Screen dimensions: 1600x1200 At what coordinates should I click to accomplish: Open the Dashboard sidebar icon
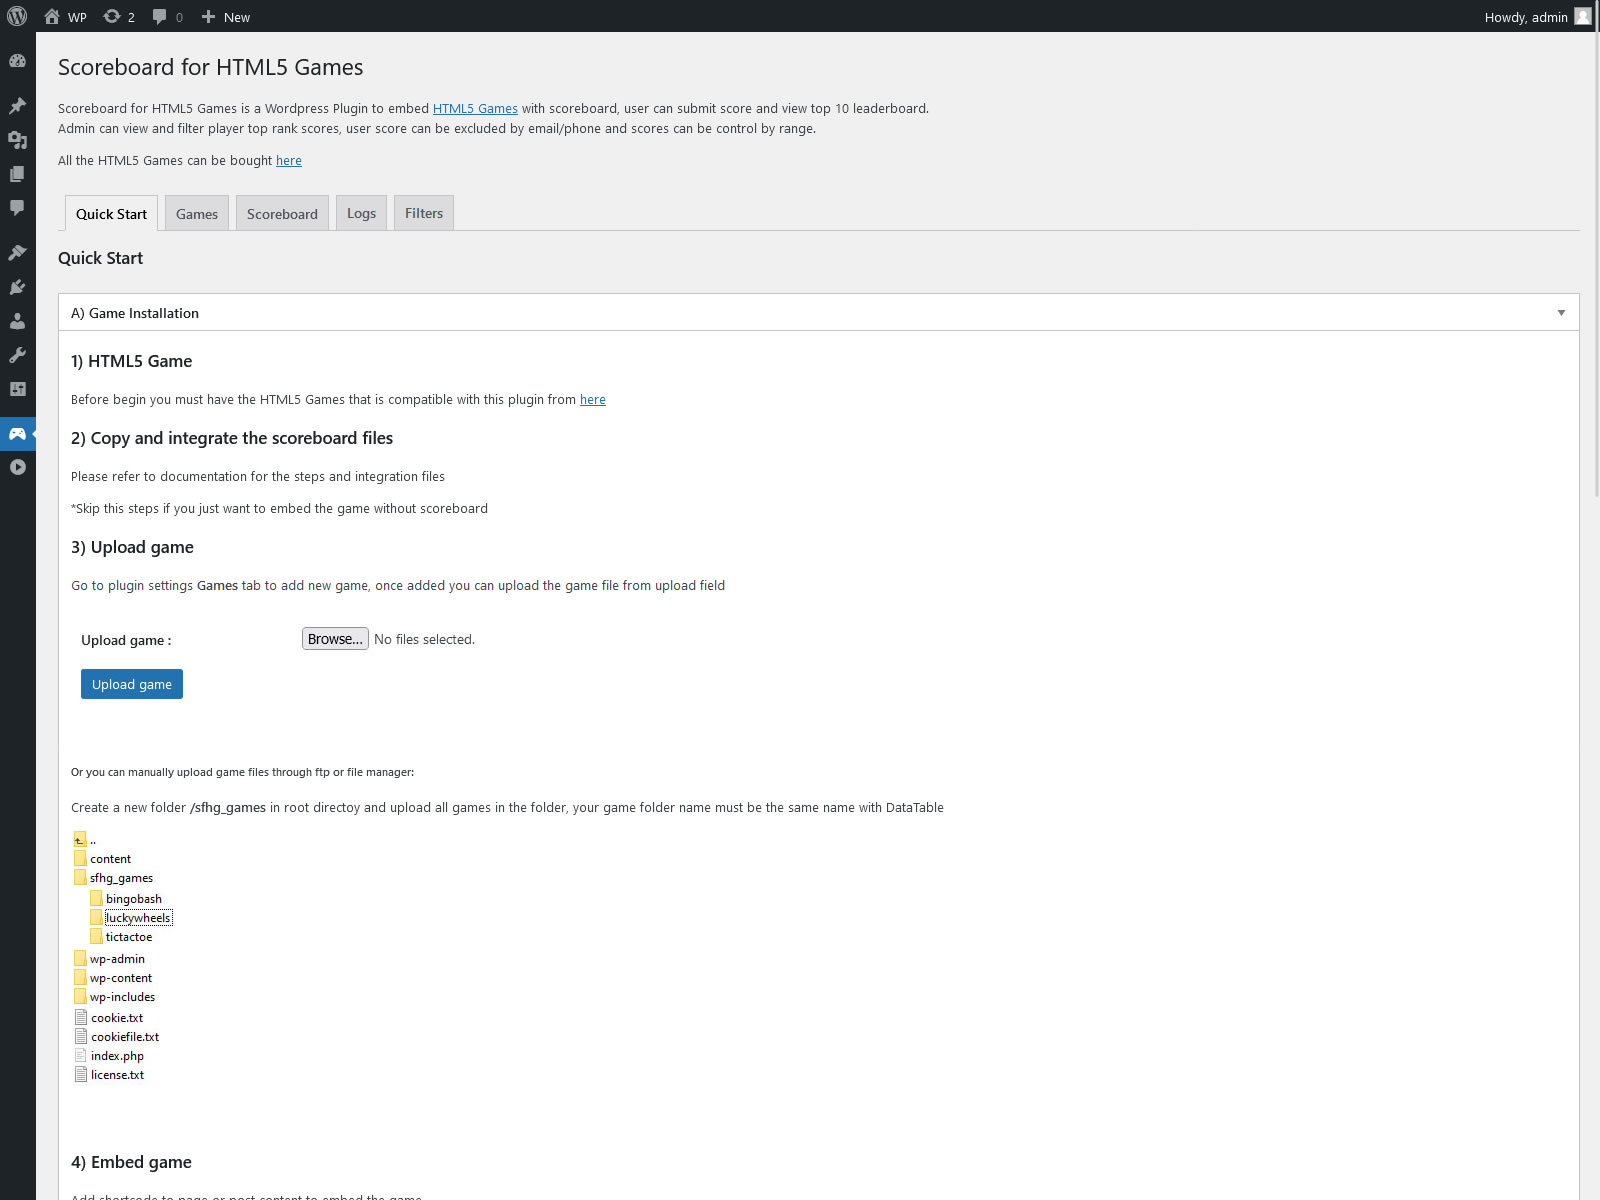(x=17, y=61)
